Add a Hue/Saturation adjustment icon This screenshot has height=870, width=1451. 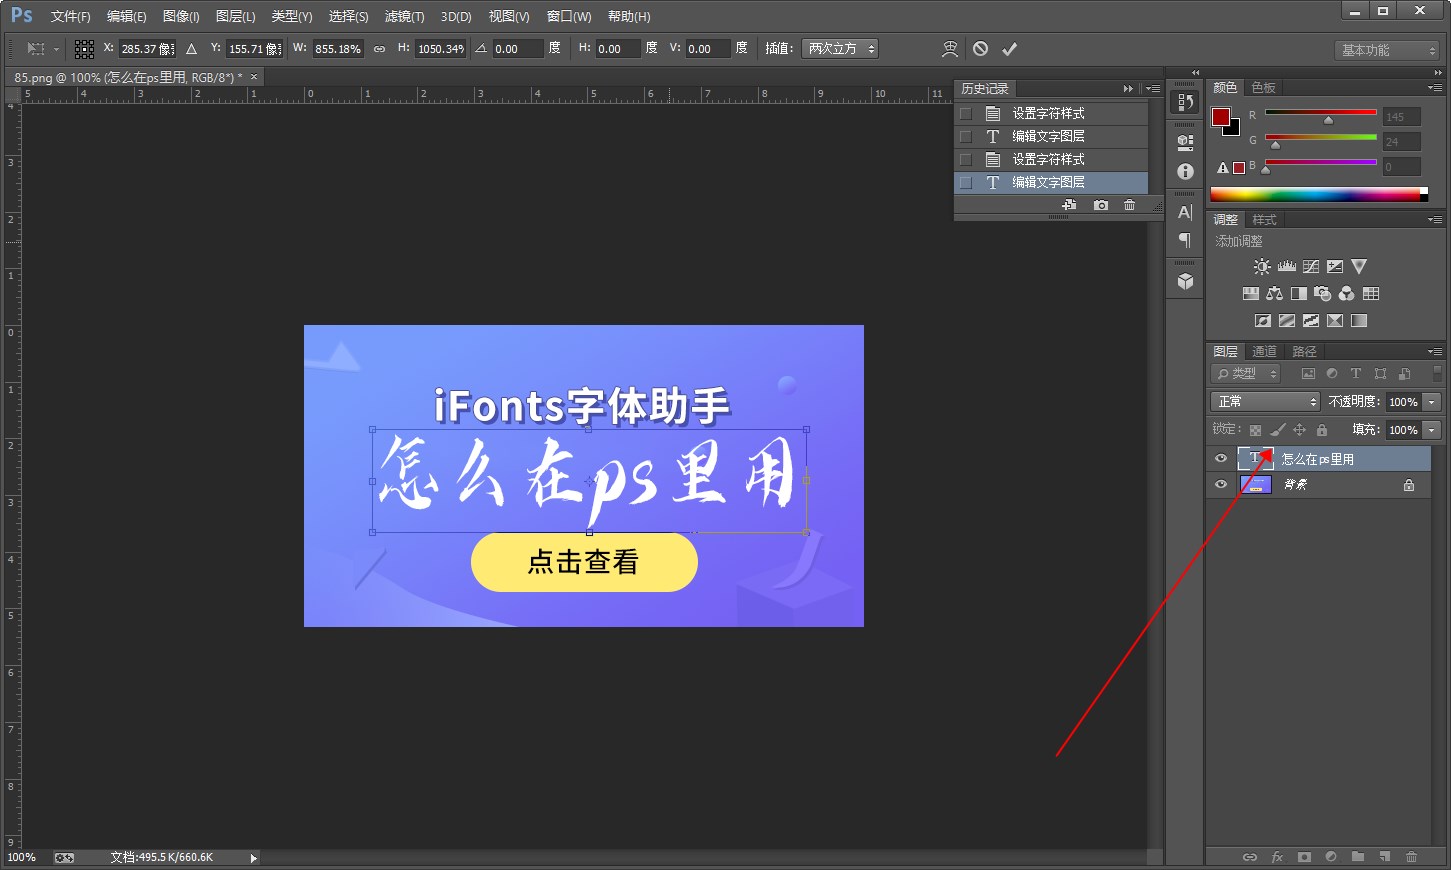point(1250,294)
